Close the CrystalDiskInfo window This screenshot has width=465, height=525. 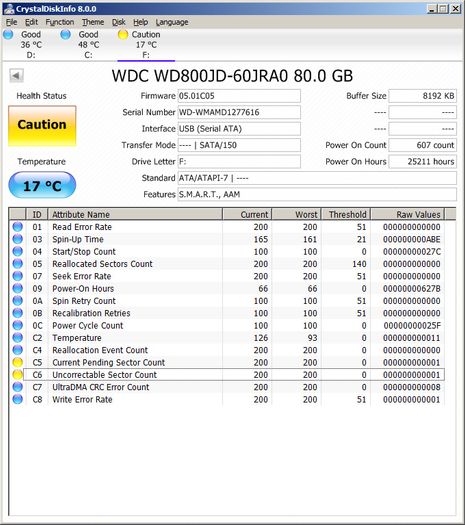coord(456,9)
